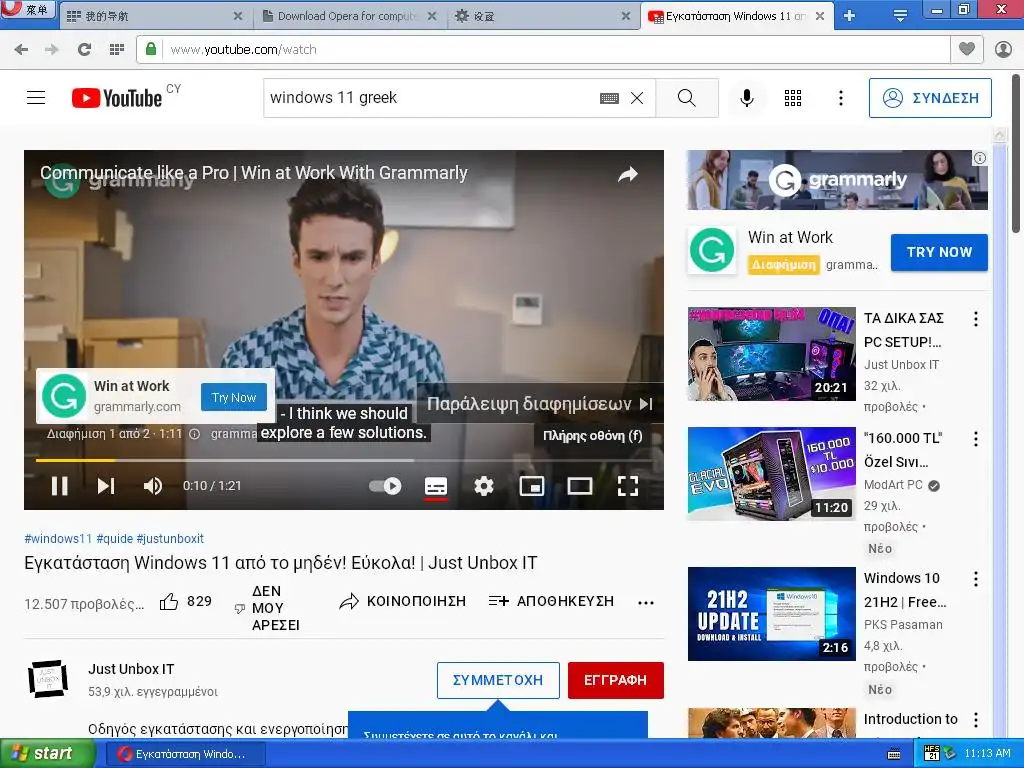Open options for PC SETUP video
This screenshot has width=1024, height=768.
(x=976, y=319)
